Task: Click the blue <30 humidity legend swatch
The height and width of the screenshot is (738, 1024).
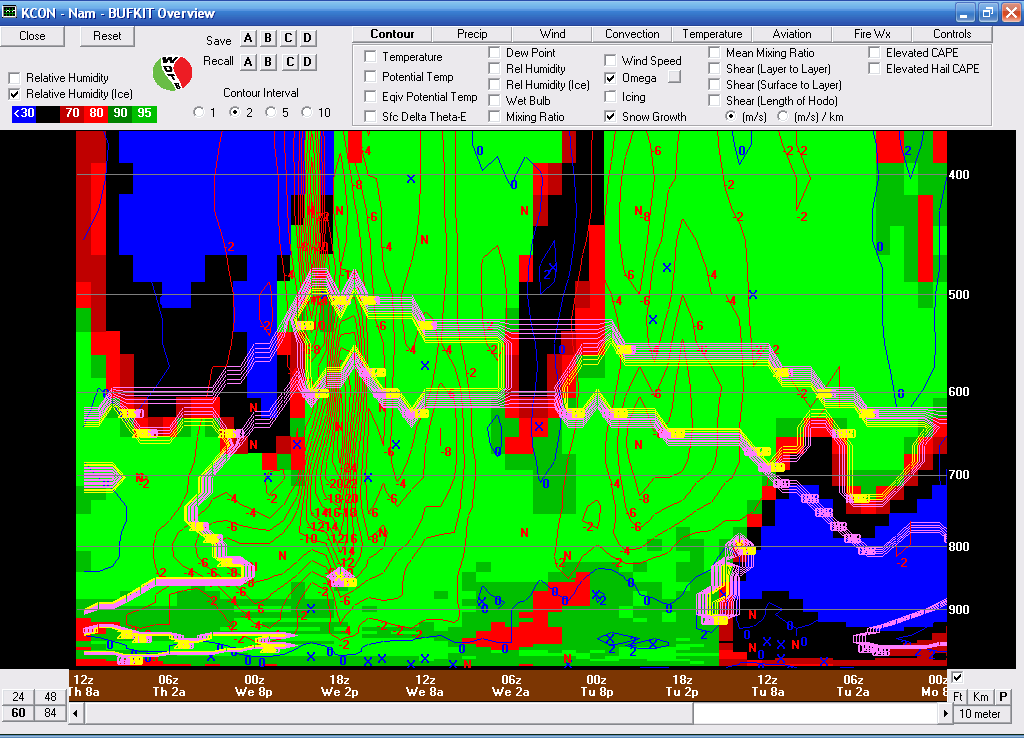Action: click(x=24, y=114)
